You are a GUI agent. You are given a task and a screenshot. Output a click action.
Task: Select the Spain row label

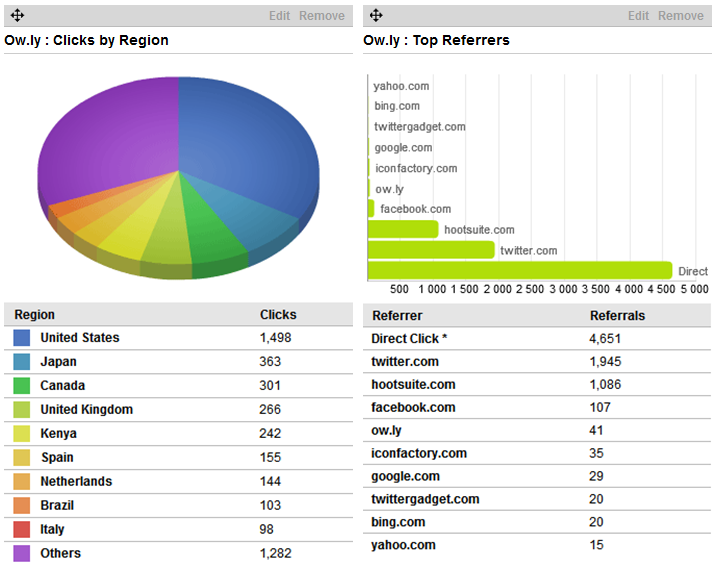tap(57, 458)
